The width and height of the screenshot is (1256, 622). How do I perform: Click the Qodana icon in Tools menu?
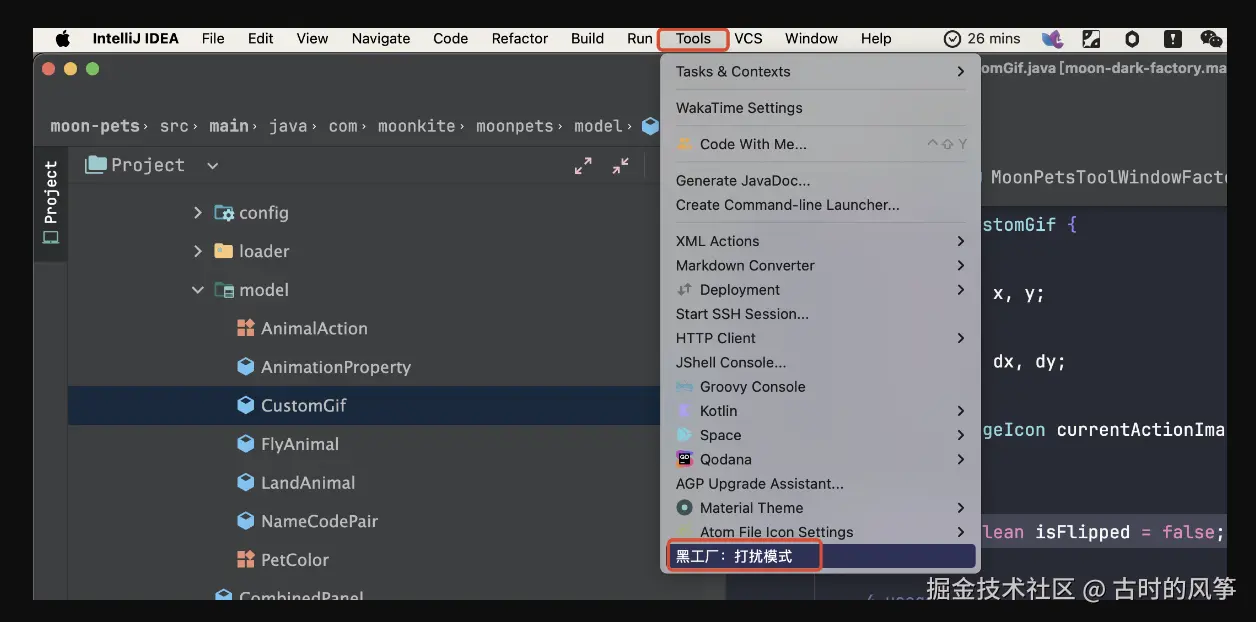coord(684,459)
